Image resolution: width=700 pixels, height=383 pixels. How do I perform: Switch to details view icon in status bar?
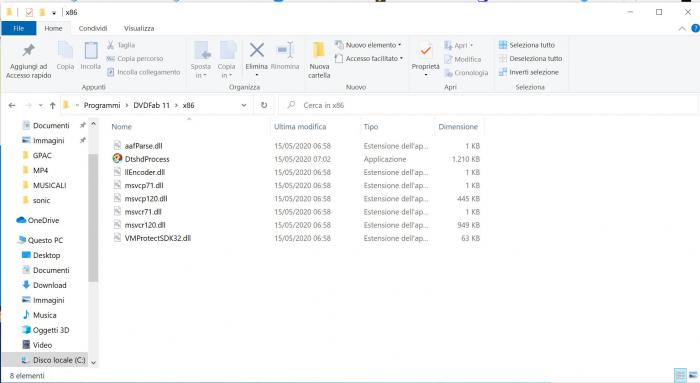pyautogui.click(x=679, y=375)
